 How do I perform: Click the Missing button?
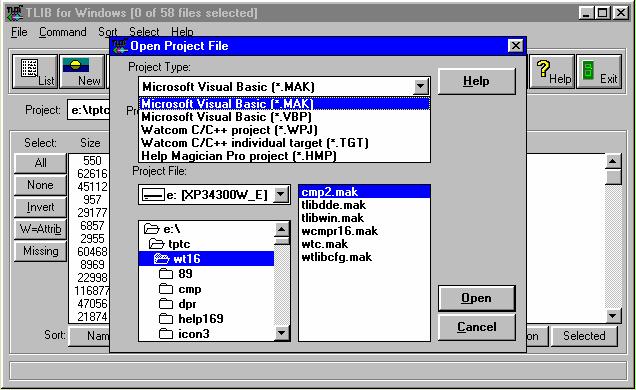40,251
